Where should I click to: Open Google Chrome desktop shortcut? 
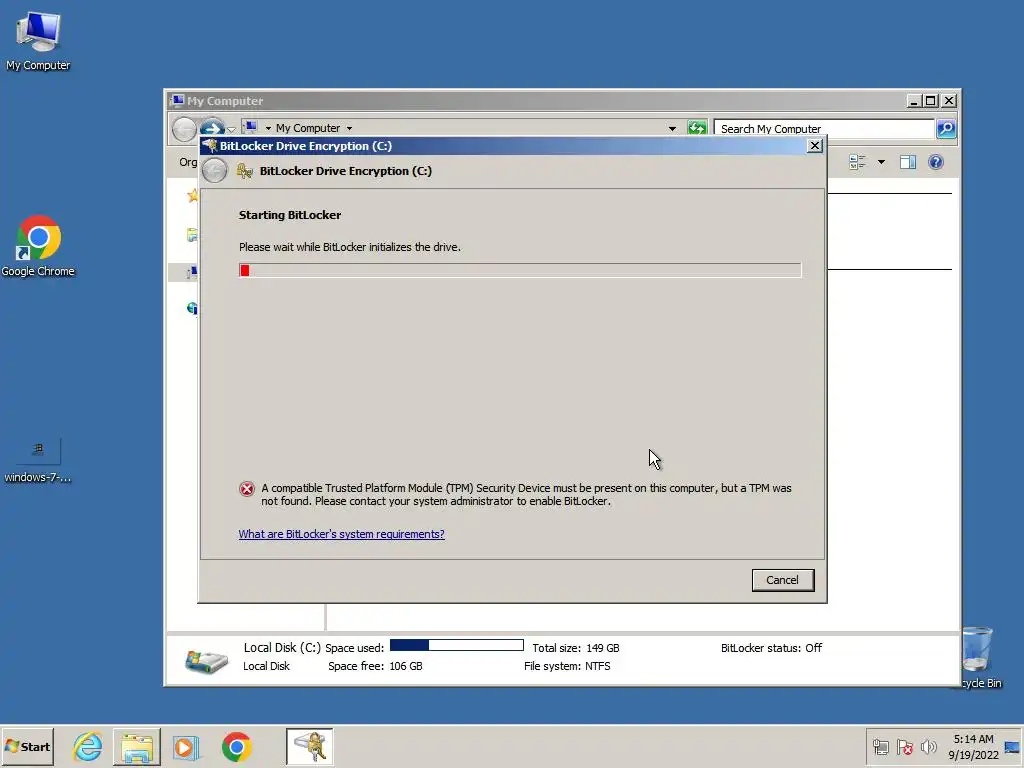pyautogui.click(x=38, y=246)
